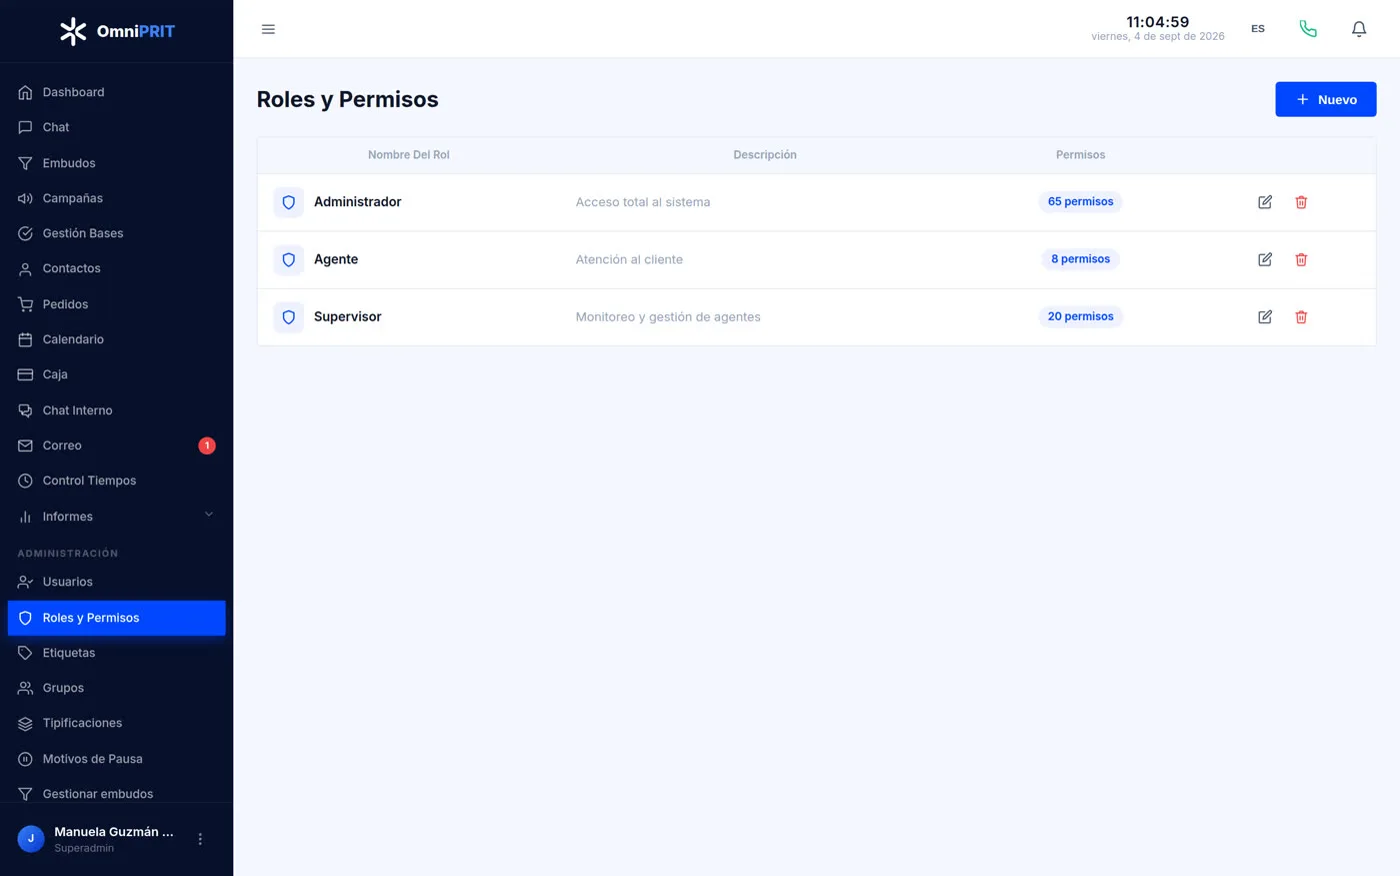
Task: Edit the Administrador role
Action: [1265, 202]
